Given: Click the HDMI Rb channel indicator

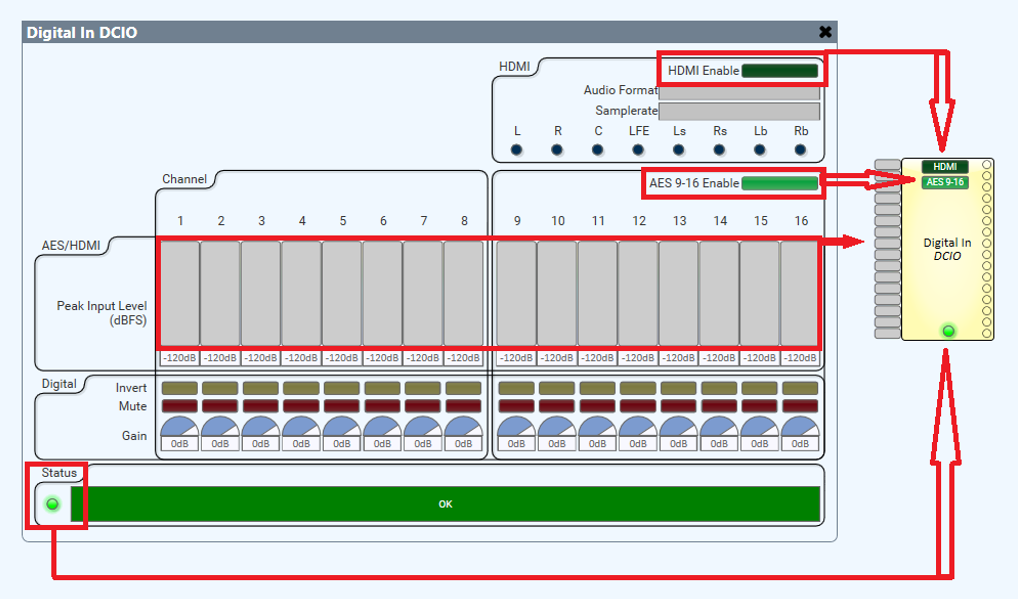Looking at the screenshot, I should click(x=800, y=150).
